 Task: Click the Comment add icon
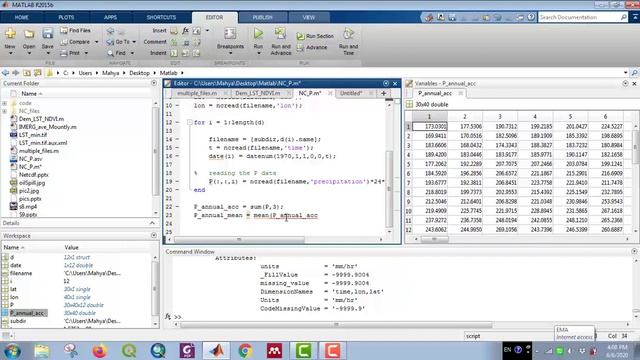[x=174, y=42]
